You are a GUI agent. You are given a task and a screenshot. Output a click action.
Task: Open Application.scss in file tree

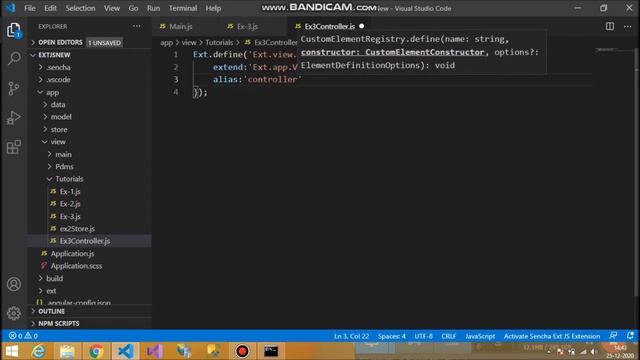point(76,266)
